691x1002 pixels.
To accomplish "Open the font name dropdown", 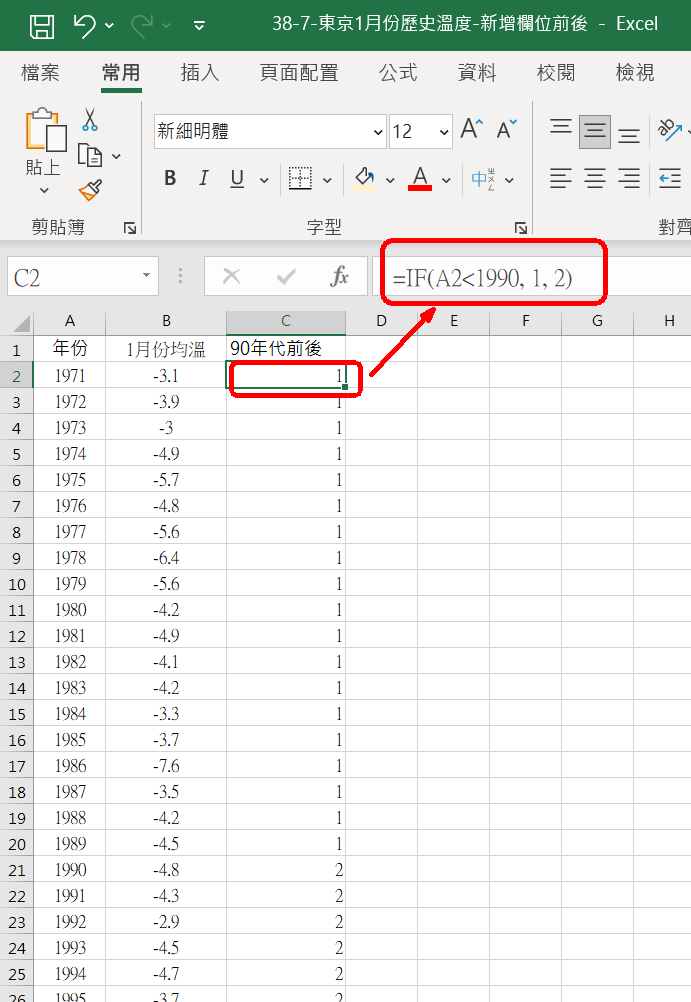I will click(x=378, y=132).
